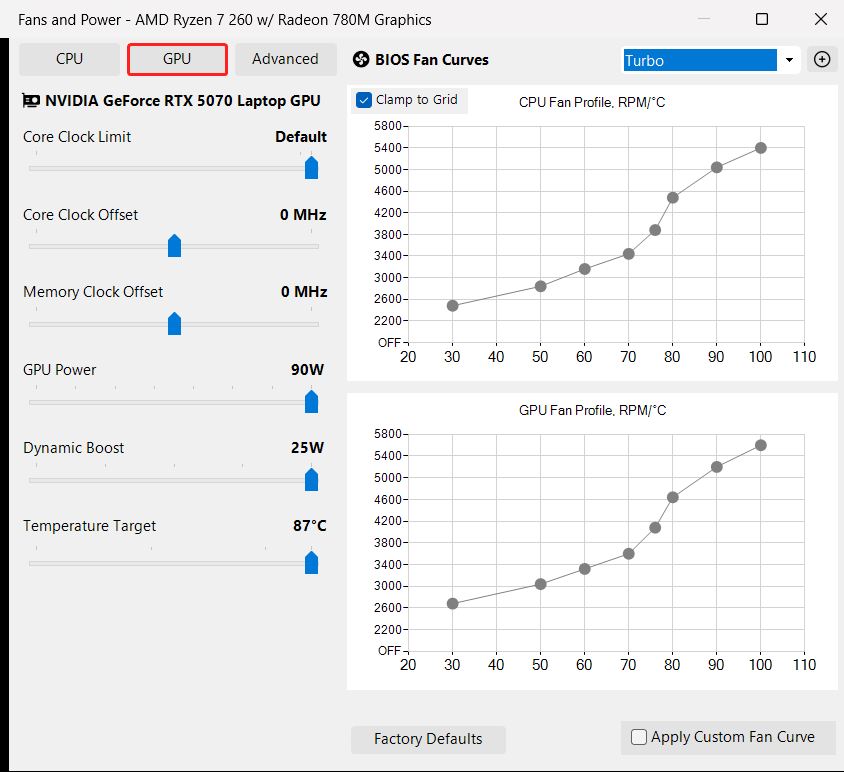Select the Turbo profile combo box field
844x772 pixels.
[x=699, y=60]
